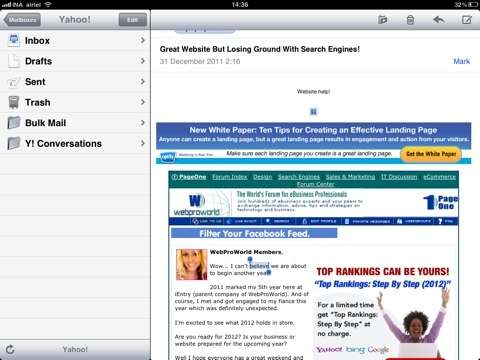Tap the Top Rankings Can Be Yours ad heading
Image resolution: width=480 pixels, height=360 pixels.
click(x=383, y=272)
